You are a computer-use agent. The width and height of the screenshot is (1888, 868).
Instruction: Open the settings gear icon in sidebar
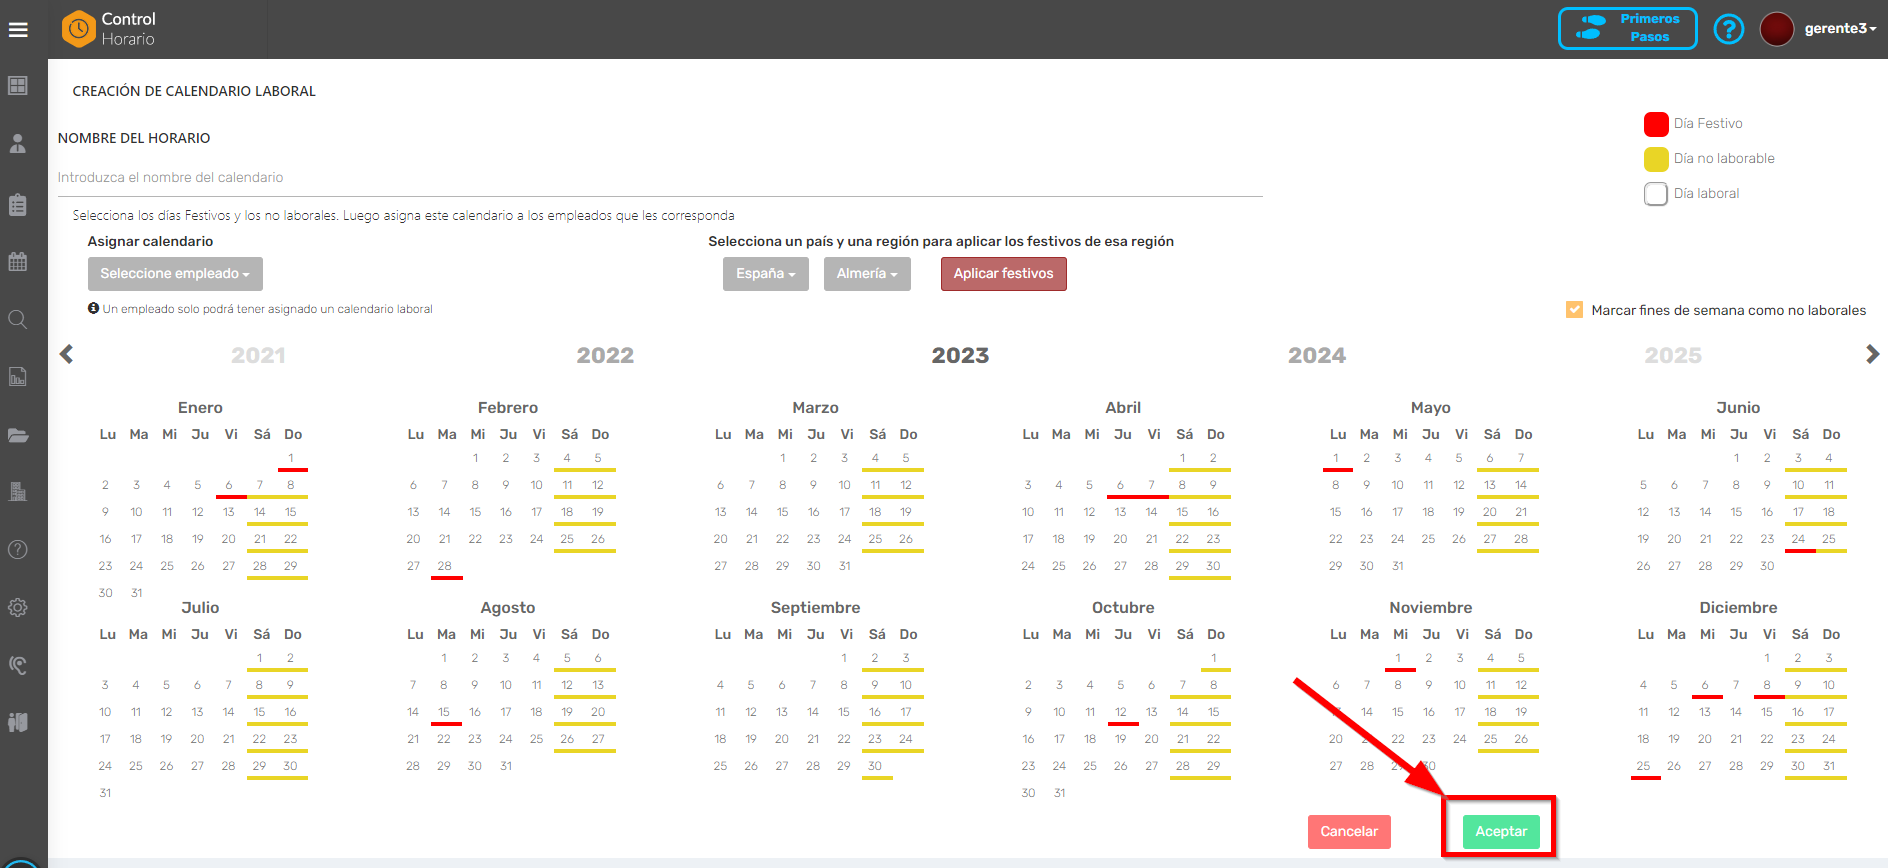(x=18, y=607)
